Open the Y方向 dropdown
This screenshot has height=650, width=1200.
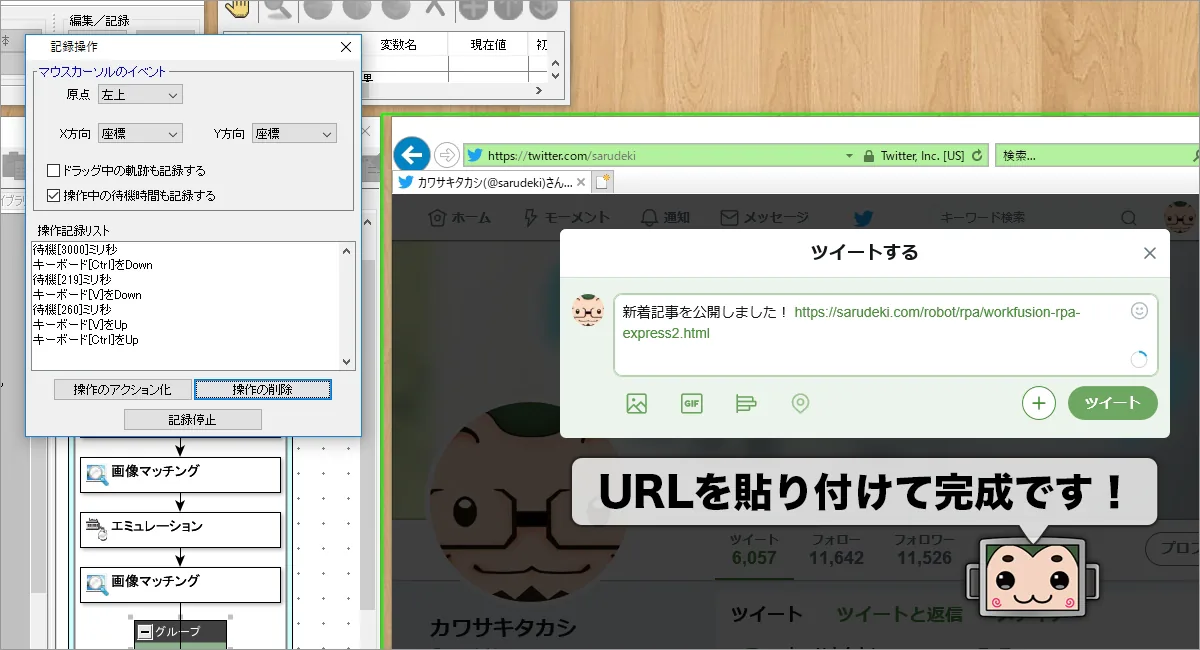point(294,134)
